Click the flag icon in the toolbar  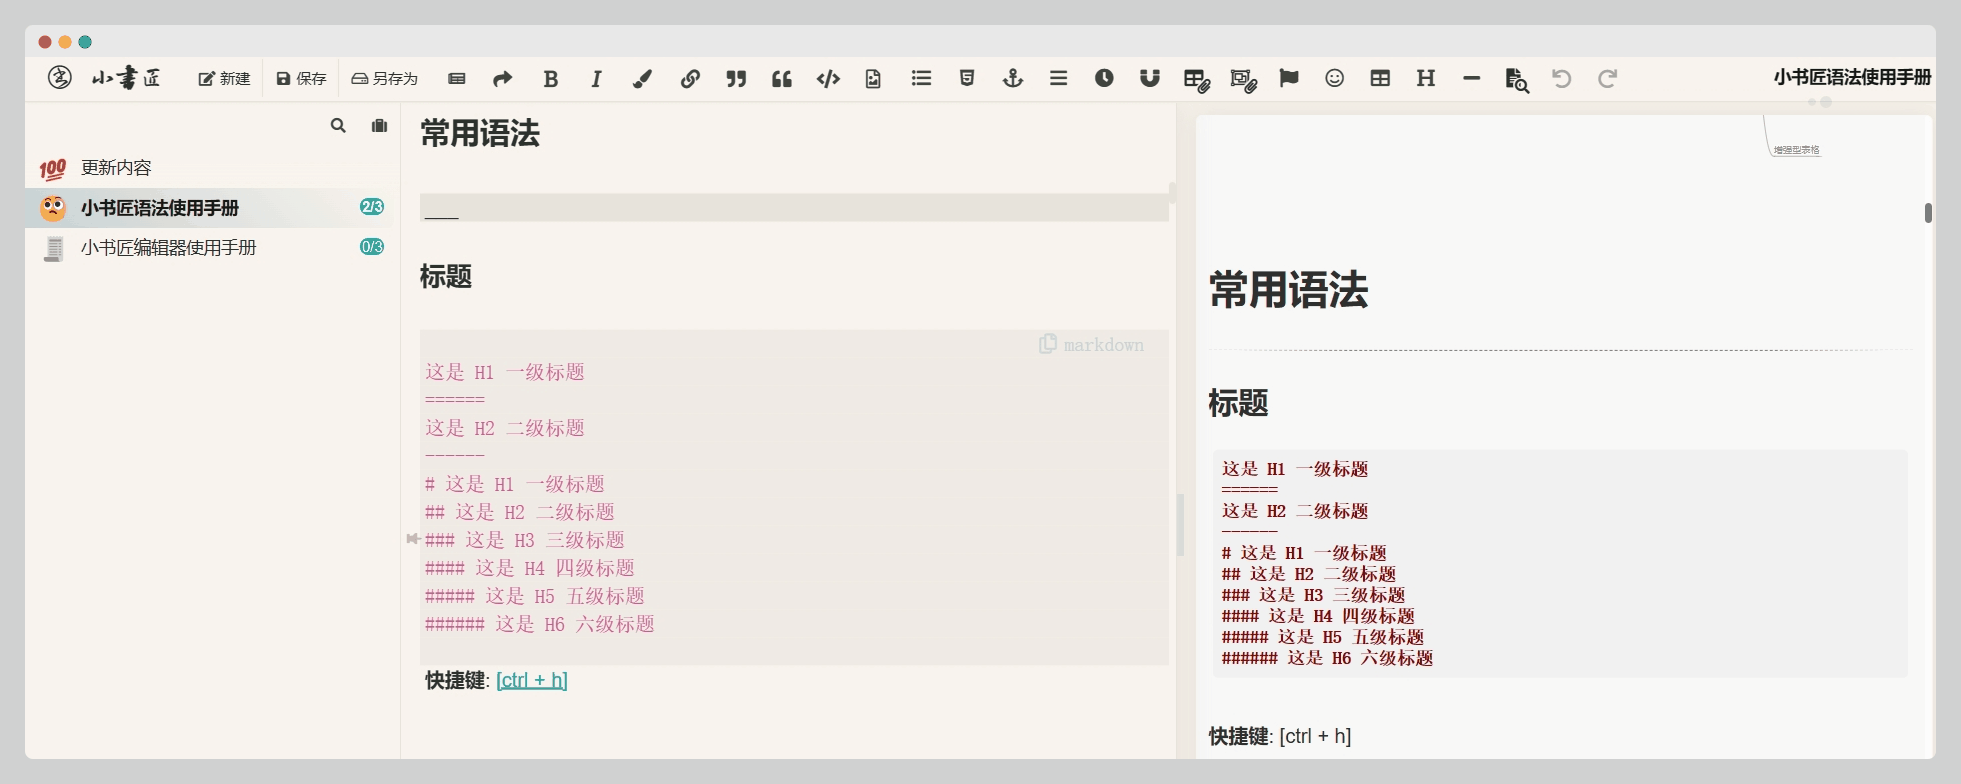click(1289, 78)
